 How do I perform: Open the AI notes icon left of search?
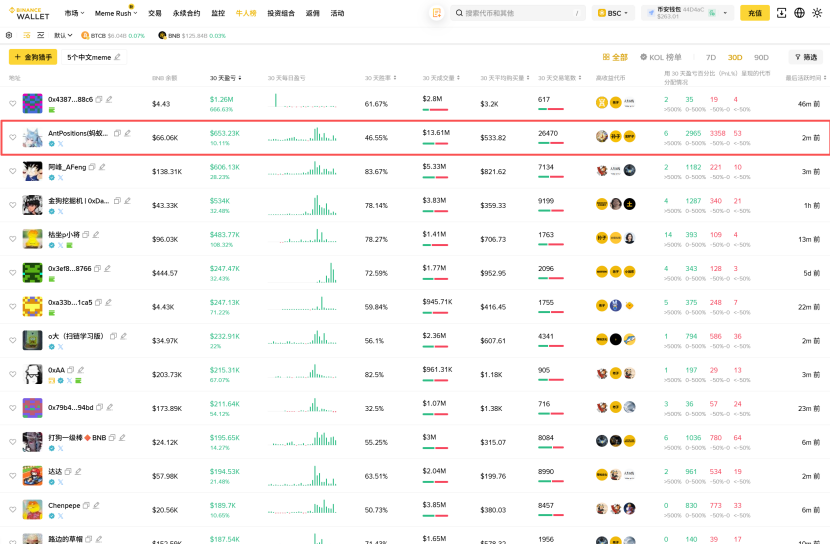(437, 13)
